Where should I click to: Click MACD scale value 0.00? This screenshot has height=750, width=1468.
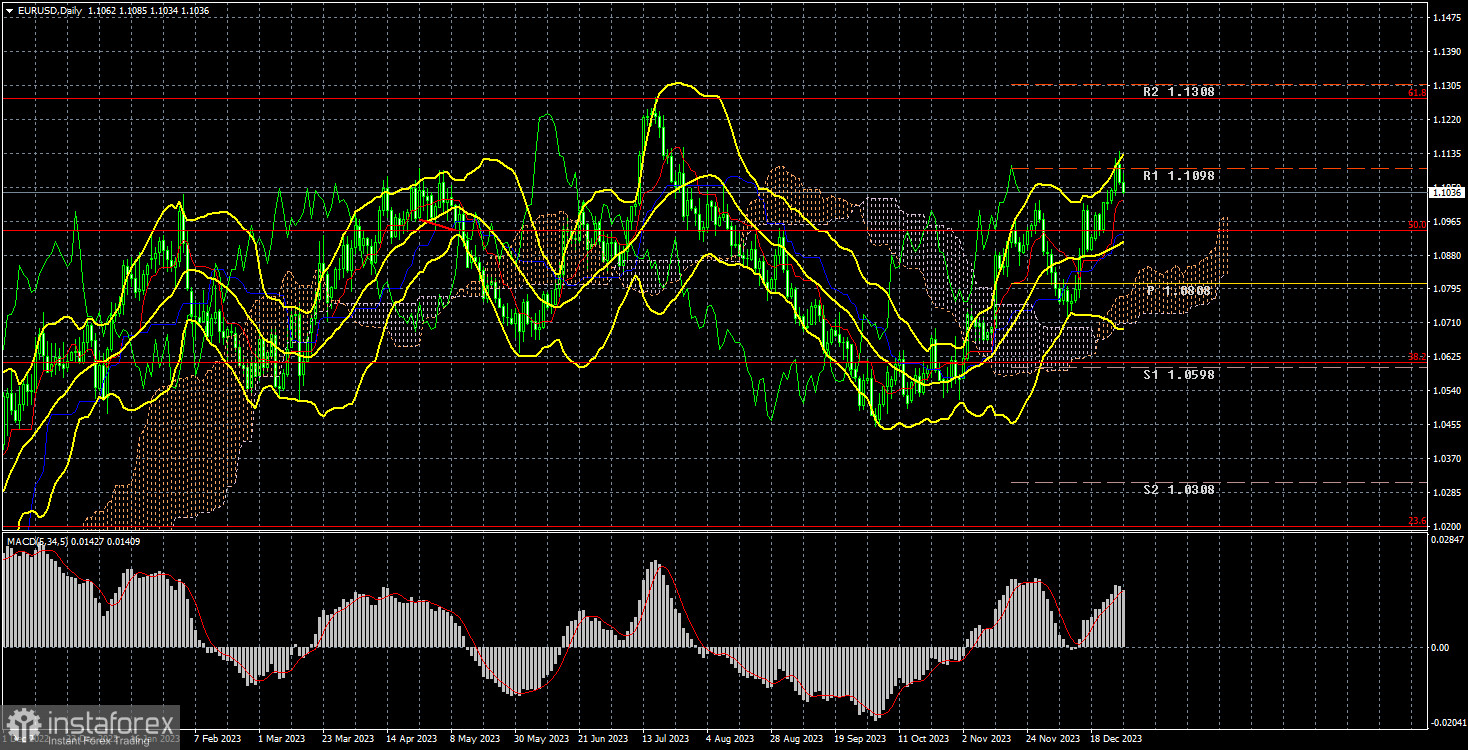click(1439, 648)
